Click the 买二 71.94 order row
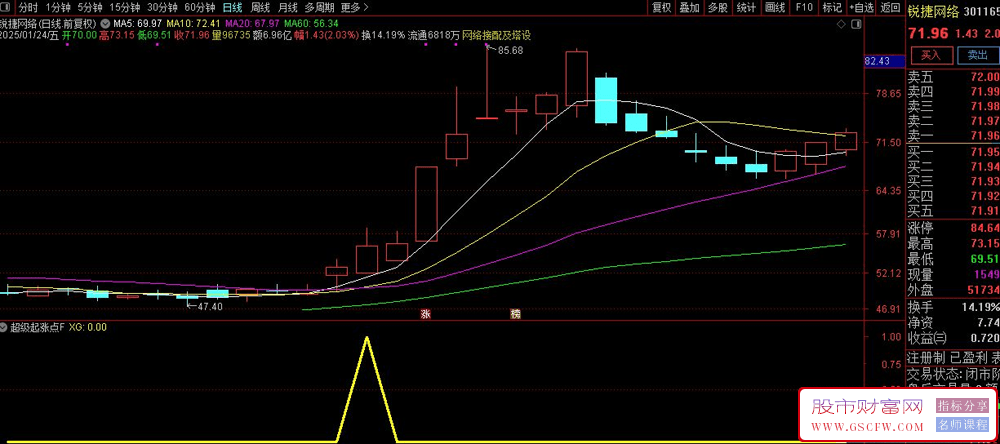This screenshot has height=444, width=1000. click(953, 166)
